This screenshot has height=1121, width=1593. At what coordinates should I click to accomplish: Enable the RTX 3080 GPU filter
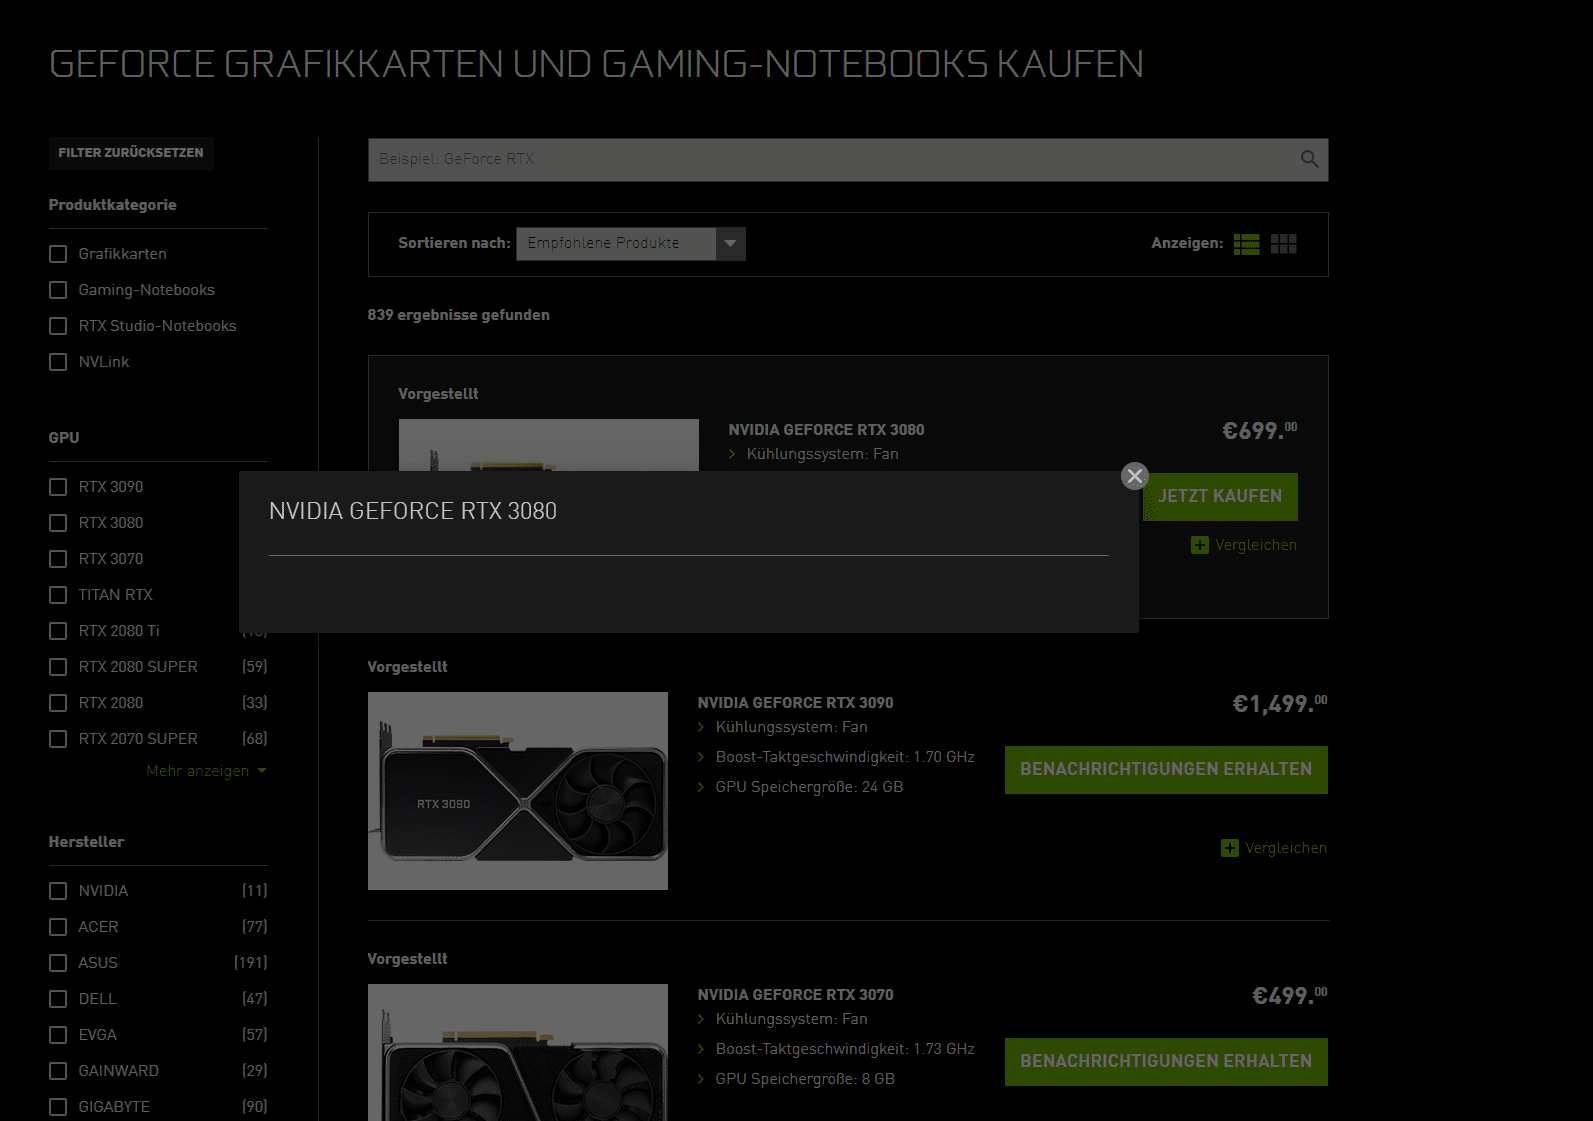click(x=58, y=523)
